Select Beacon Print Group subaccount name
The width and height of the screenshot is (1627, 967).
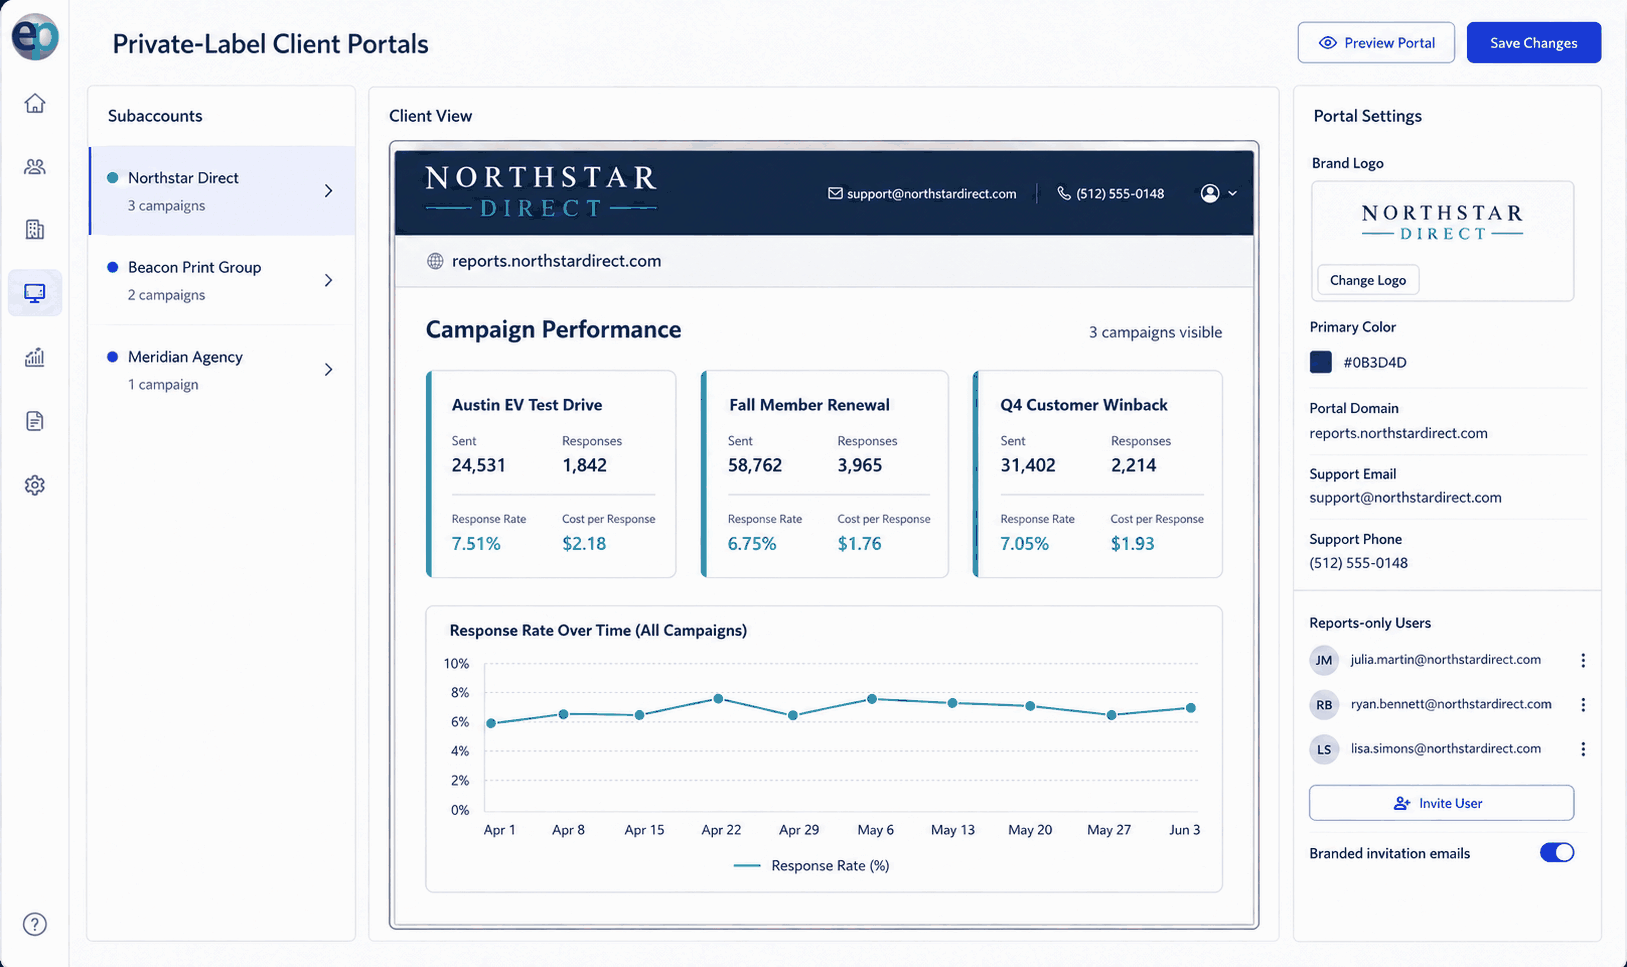point(194,267)
